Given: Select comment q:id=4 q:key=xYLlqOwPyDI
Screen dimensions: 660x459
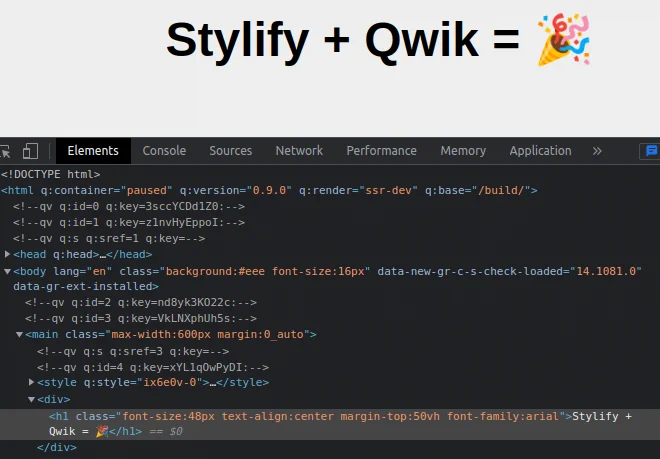Looking at the screenshot, I should (x=153, y=367).
